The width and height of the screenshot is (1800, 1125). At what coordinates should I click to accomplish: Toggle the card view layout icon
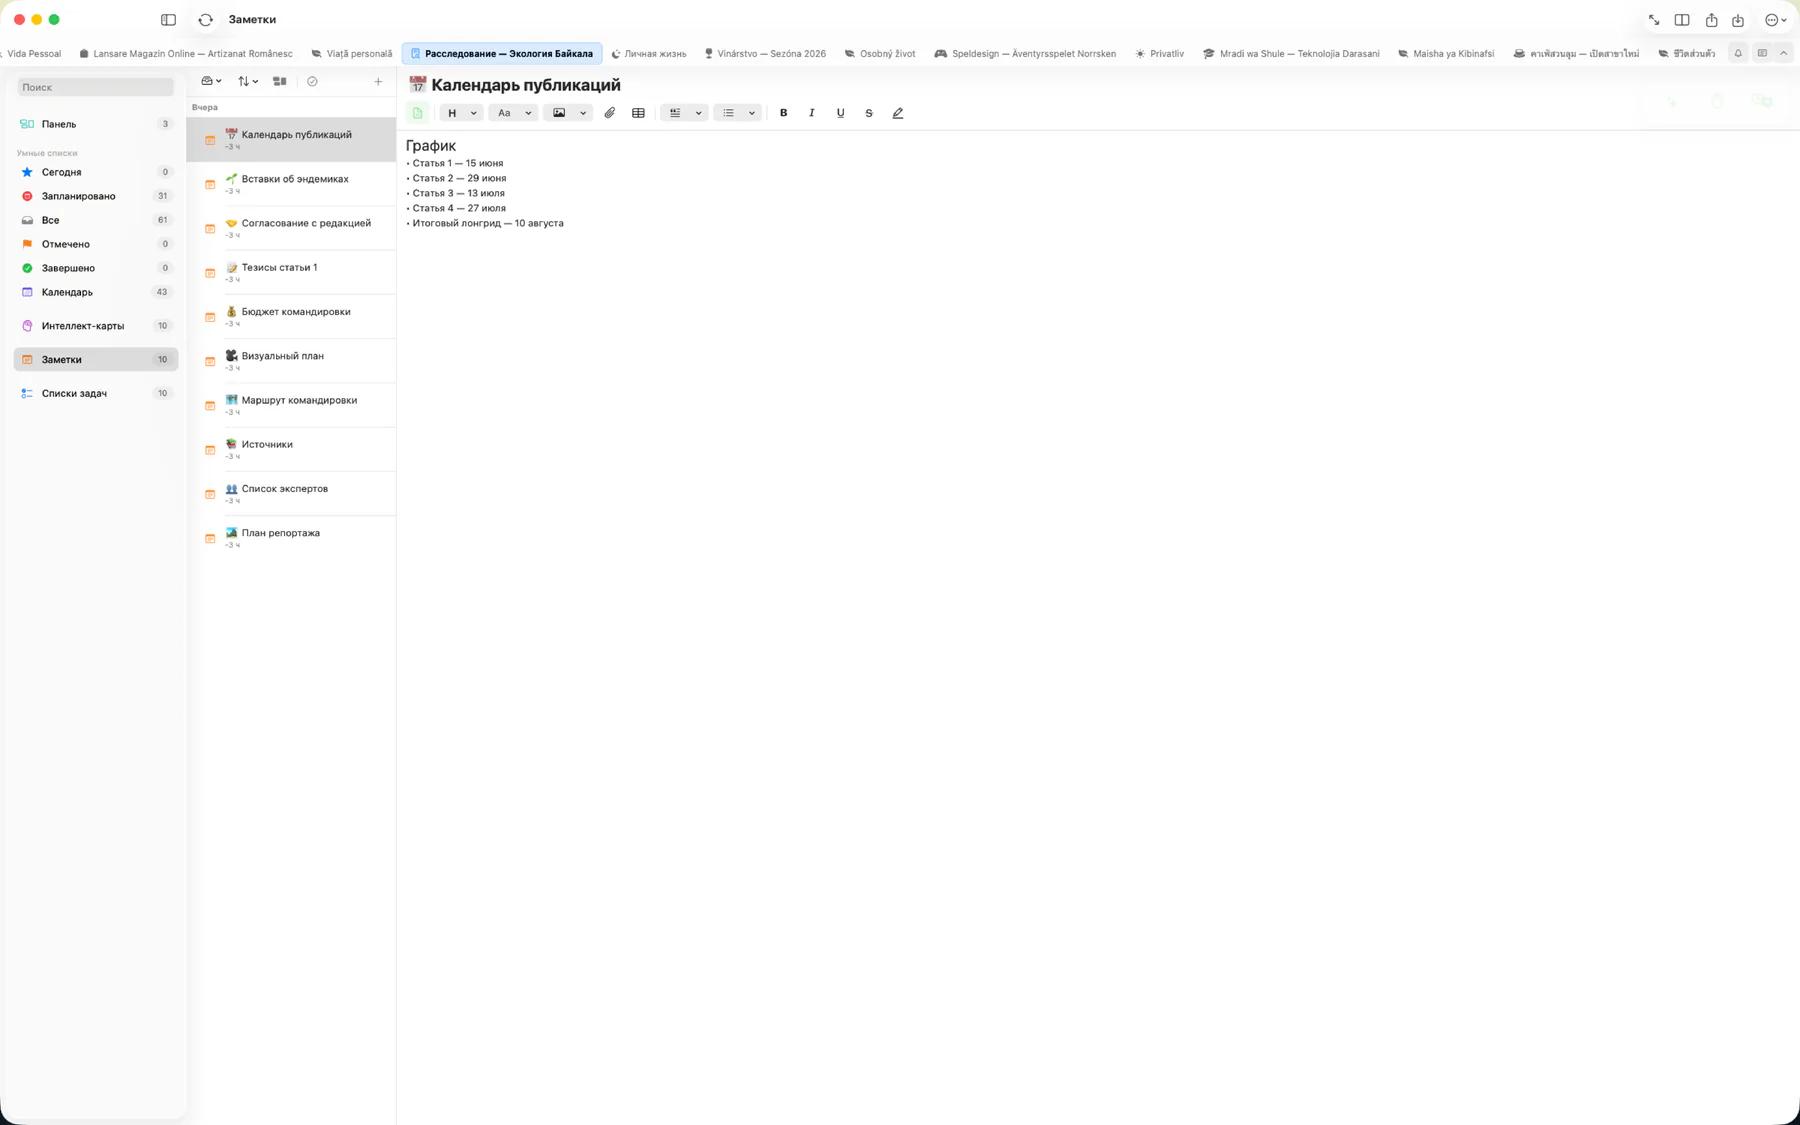click(x=280, y=82)
